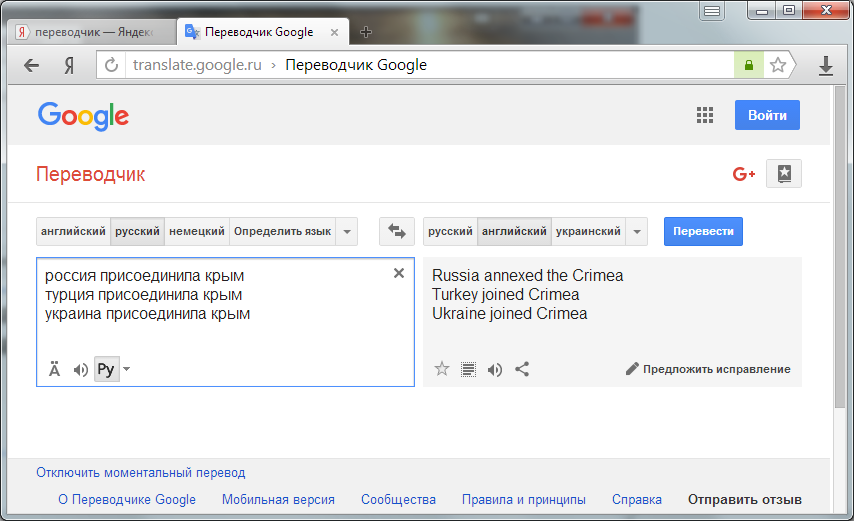Screen dimensions: 854x521
Task: Click Отключить моментальный перевод link
Action: point(141,473)
